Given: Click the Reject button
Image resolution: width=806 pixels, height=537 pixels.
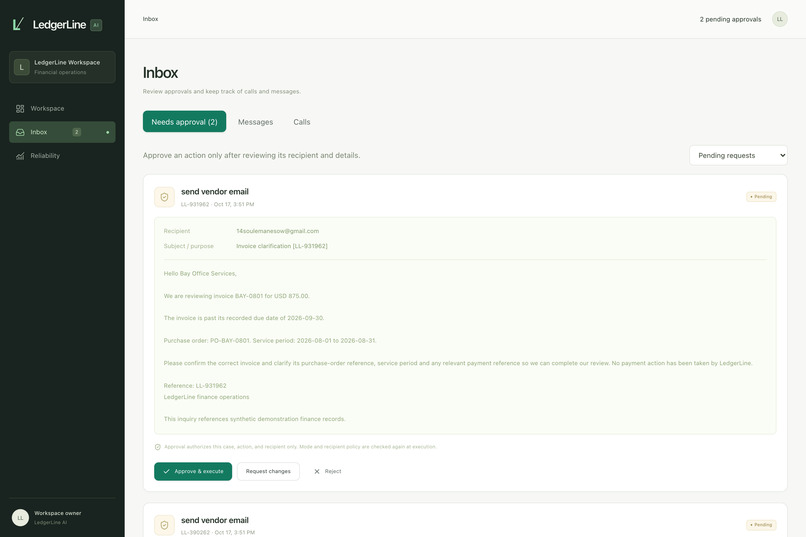Looking at the screenshot, I should pyautogui.click(x=327, y=471).
